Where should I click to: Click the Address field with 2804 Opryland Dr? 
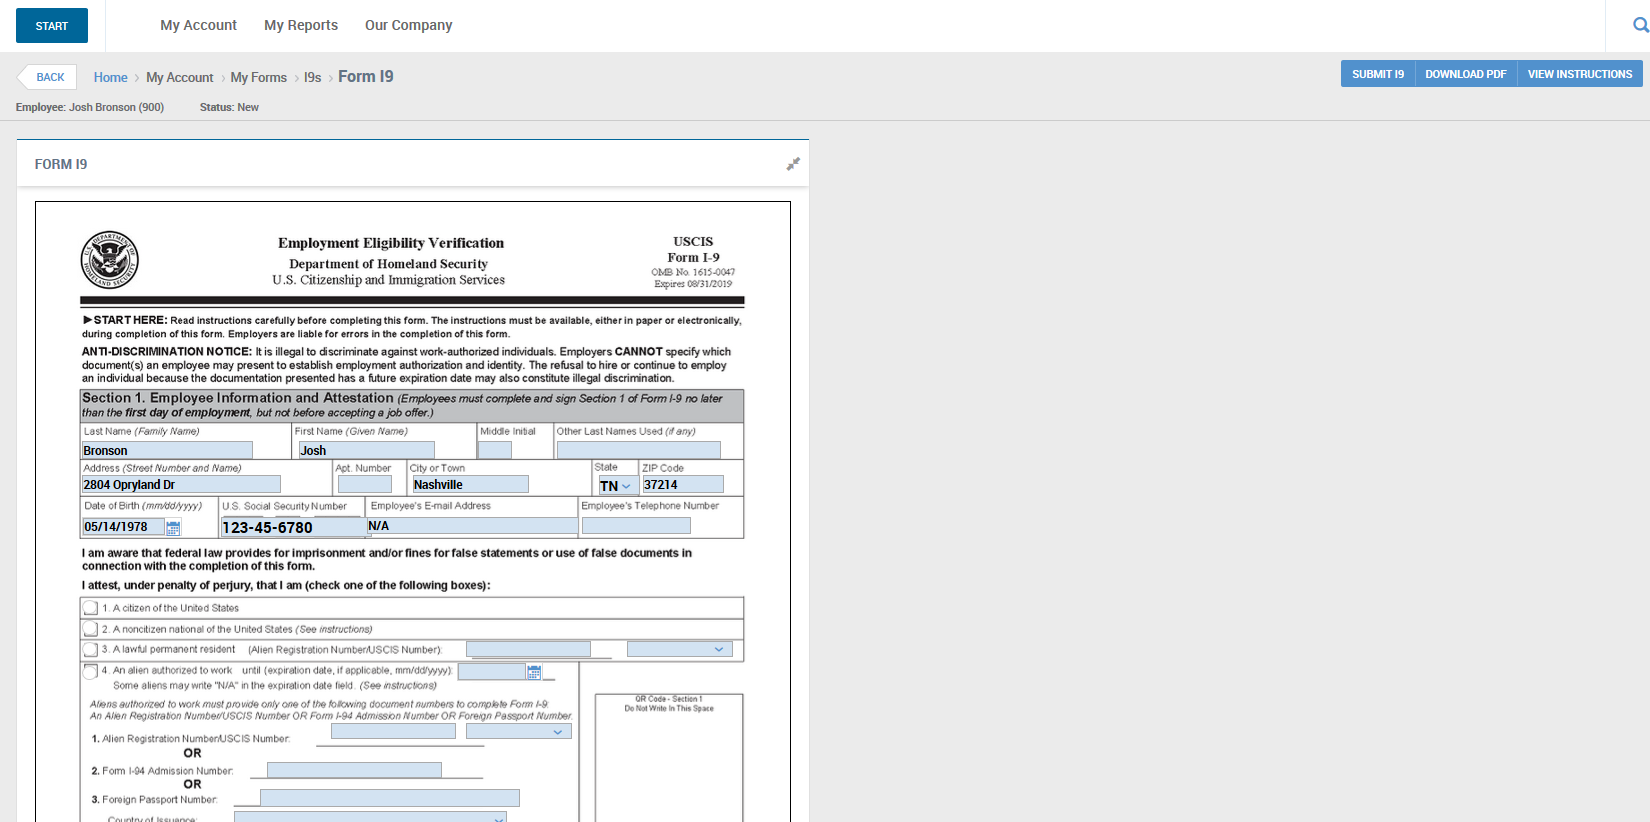coord(181,484)
